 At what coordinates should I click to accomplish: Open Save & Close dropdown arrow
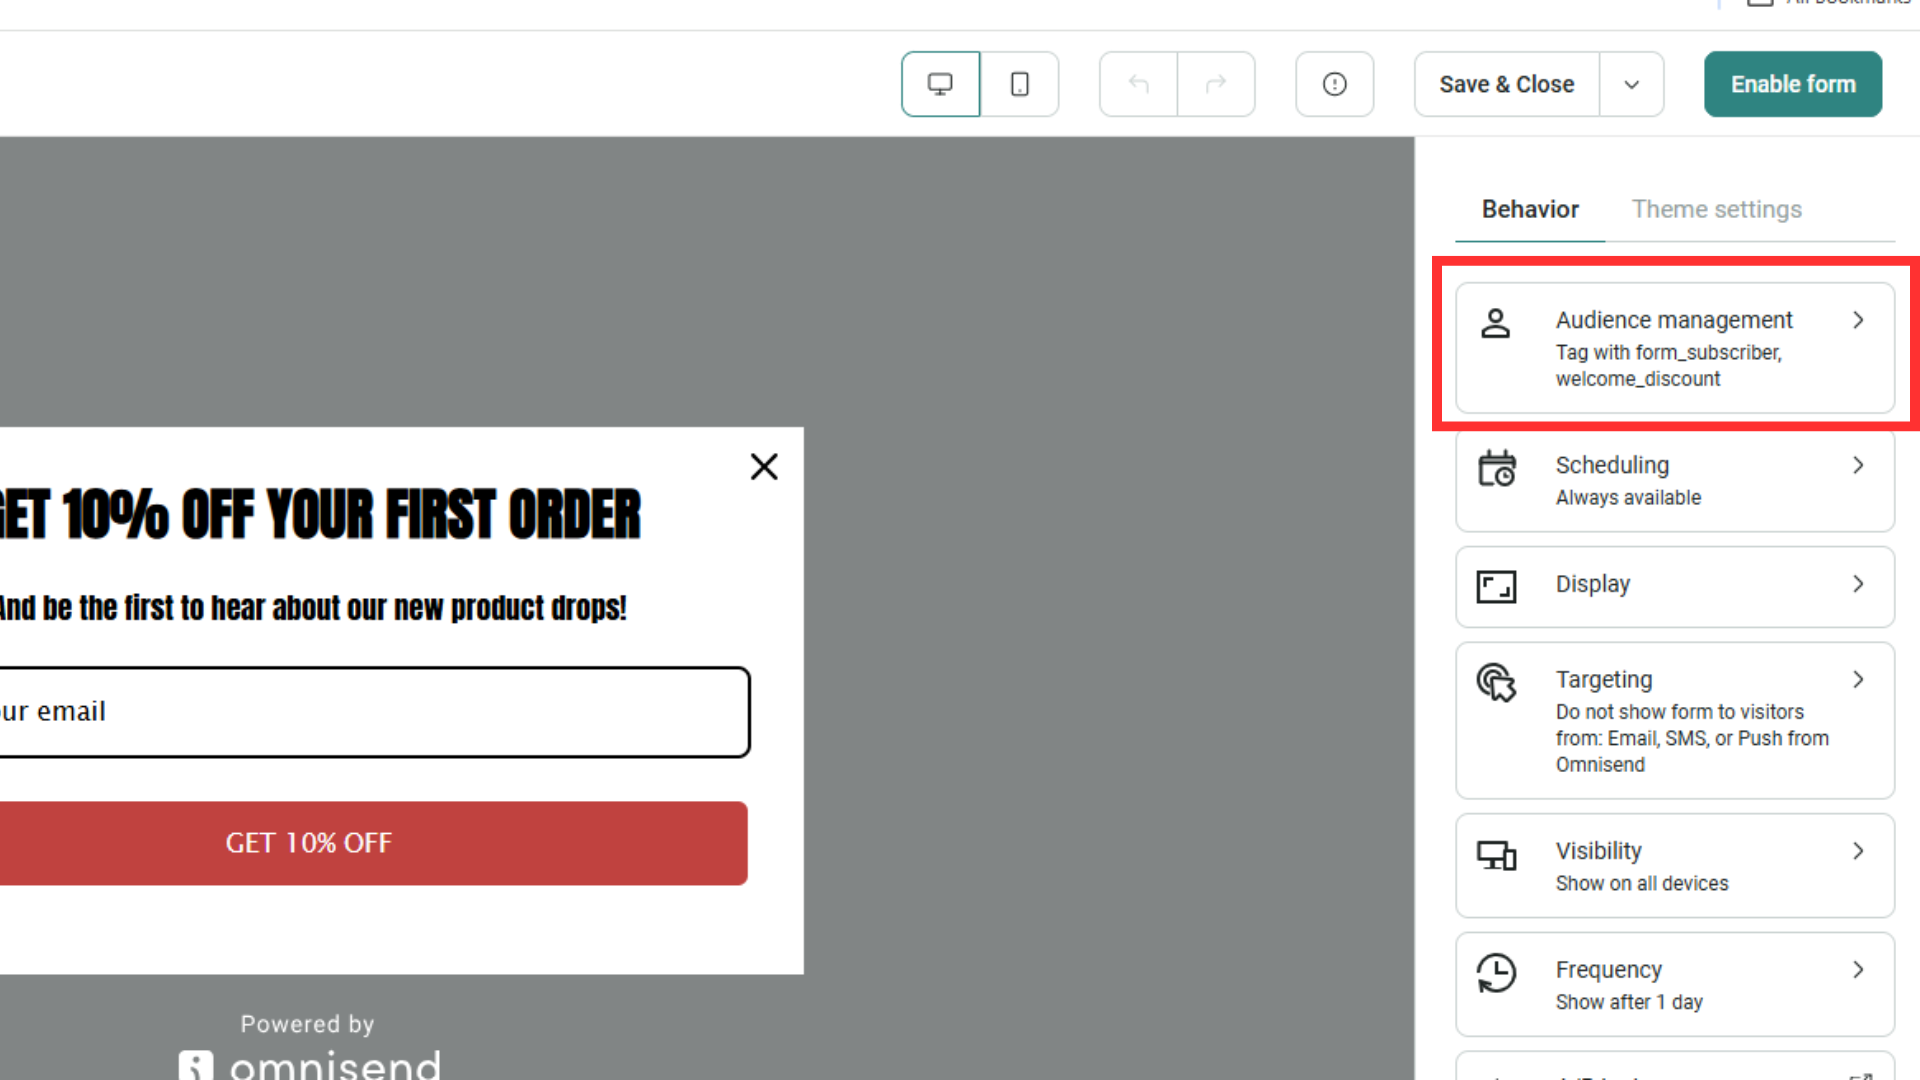click(1631, 84)
